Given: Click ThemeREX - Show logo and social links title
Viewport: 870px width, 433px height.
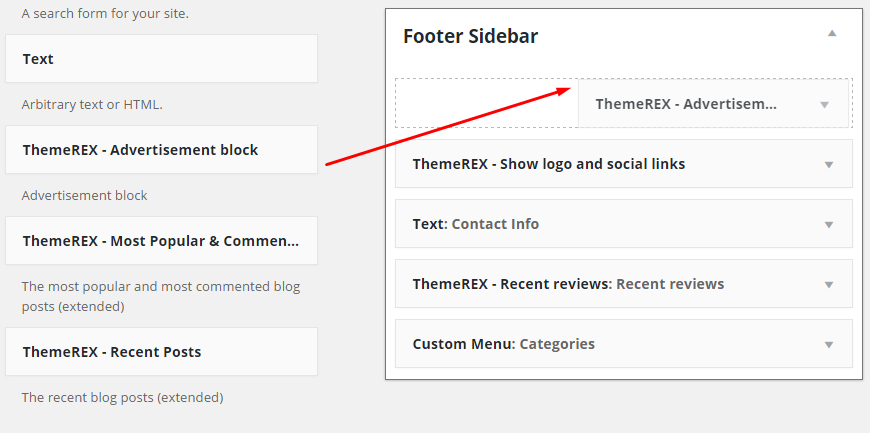Looking at the screenshot, I should 548,164.
